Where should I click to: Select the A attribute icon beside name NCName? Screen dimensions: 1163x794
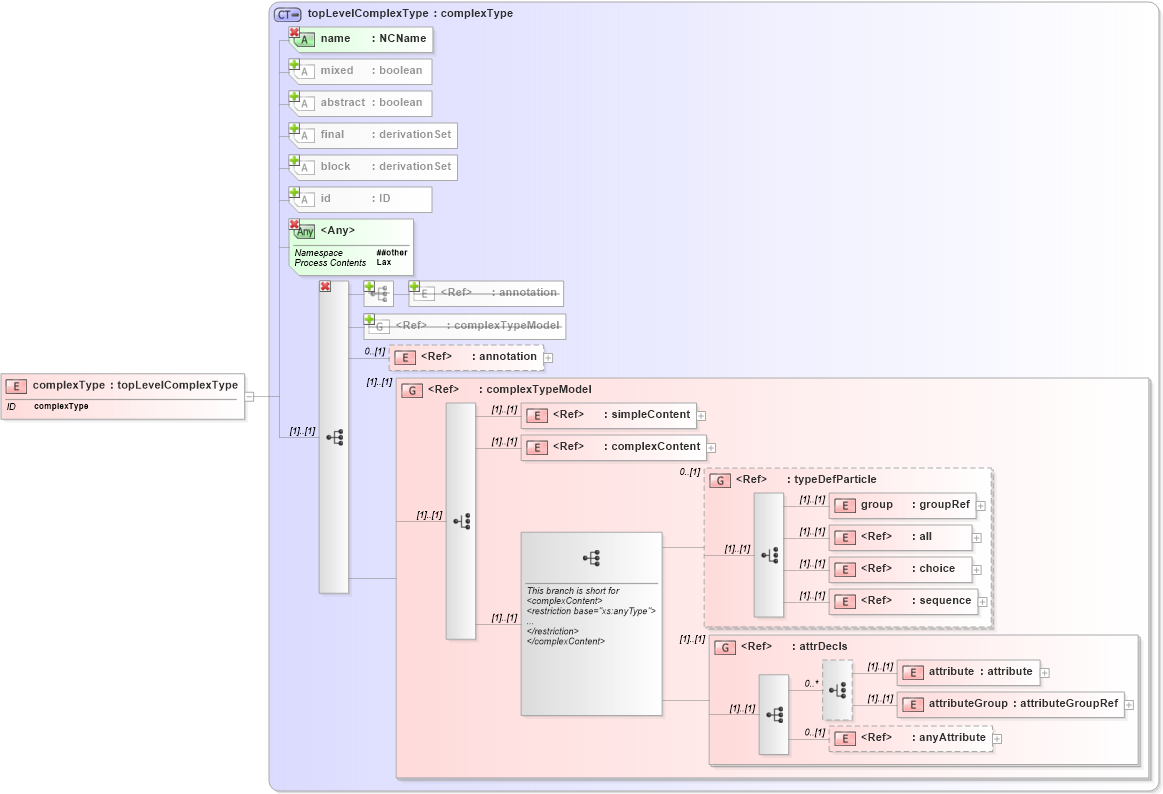tap(305, 39)
